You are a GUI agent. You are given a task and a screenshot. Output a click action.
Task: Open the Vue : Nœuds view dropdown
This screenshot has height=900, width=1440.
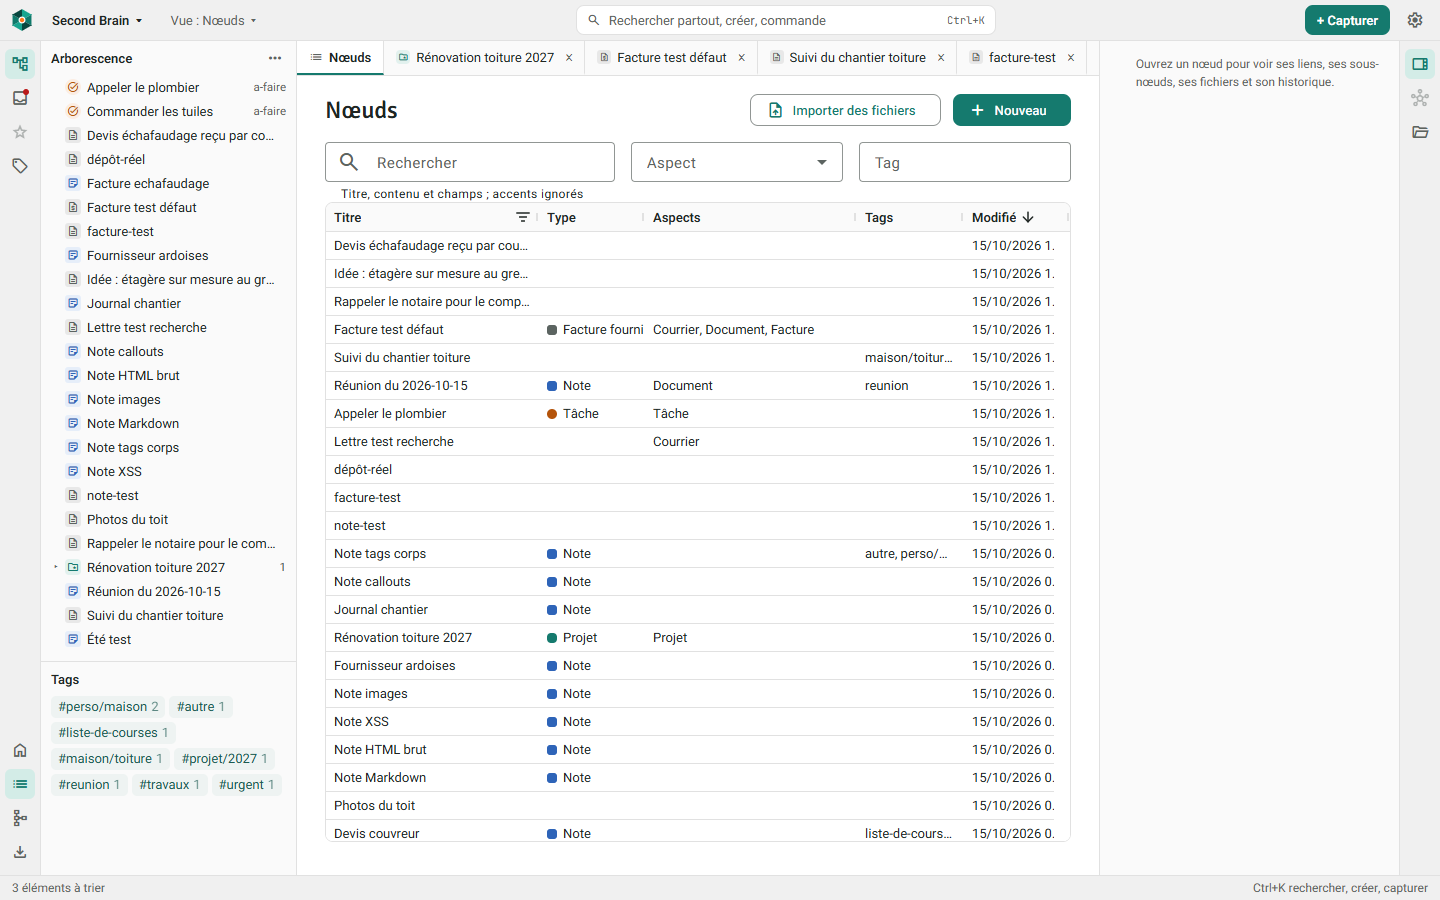[214, 20]
